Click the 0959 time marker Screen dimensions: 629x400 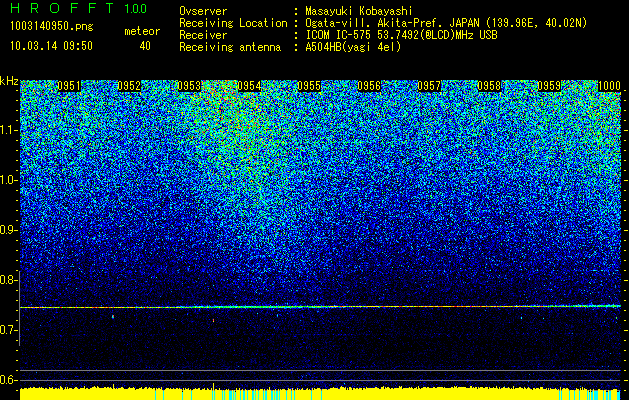click(549, 86)
